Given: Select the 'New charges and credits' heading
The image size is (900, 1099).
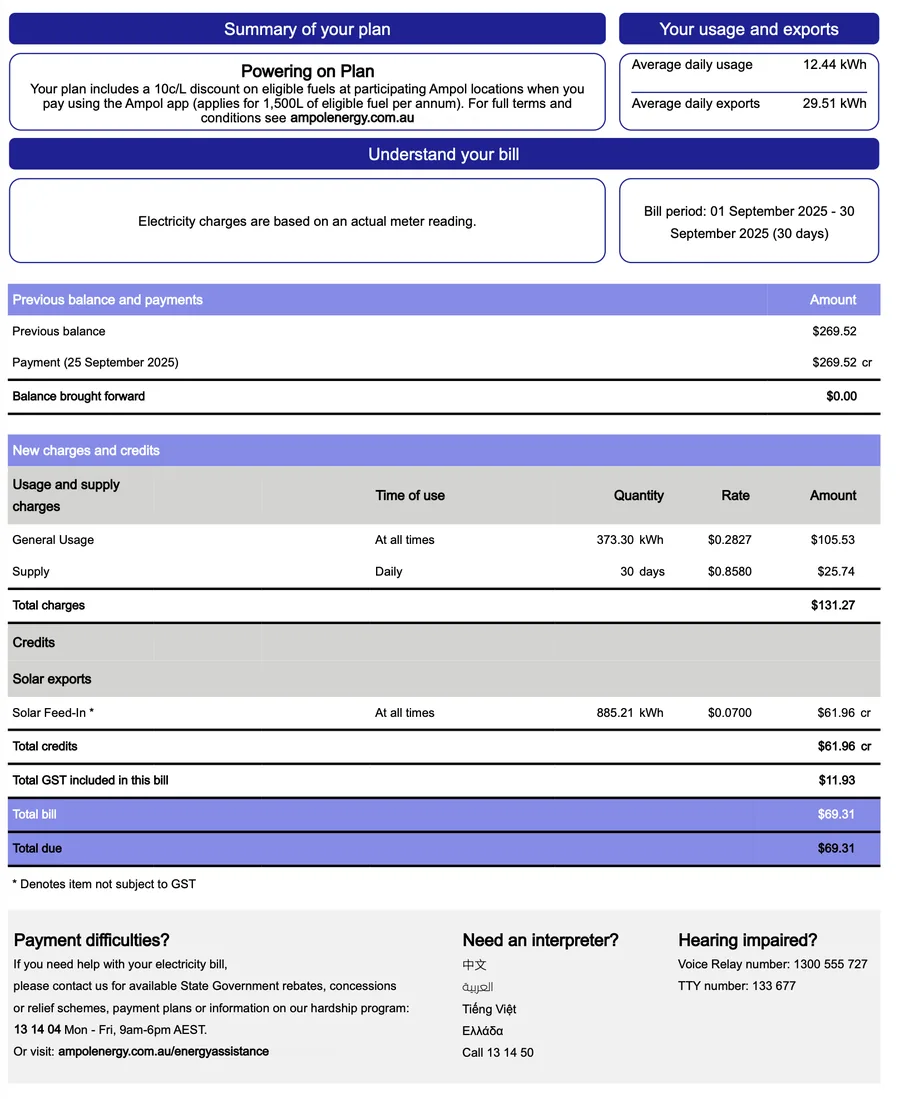Looking at the screenshot, I should coord(86,450).
